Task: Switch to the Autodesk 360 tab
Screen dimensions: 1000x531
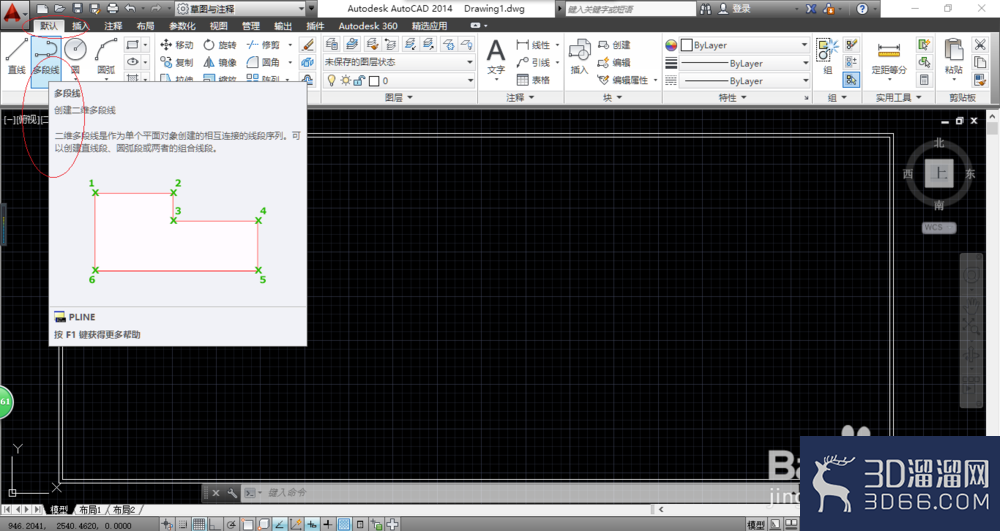Action: (x=367, y=25)
